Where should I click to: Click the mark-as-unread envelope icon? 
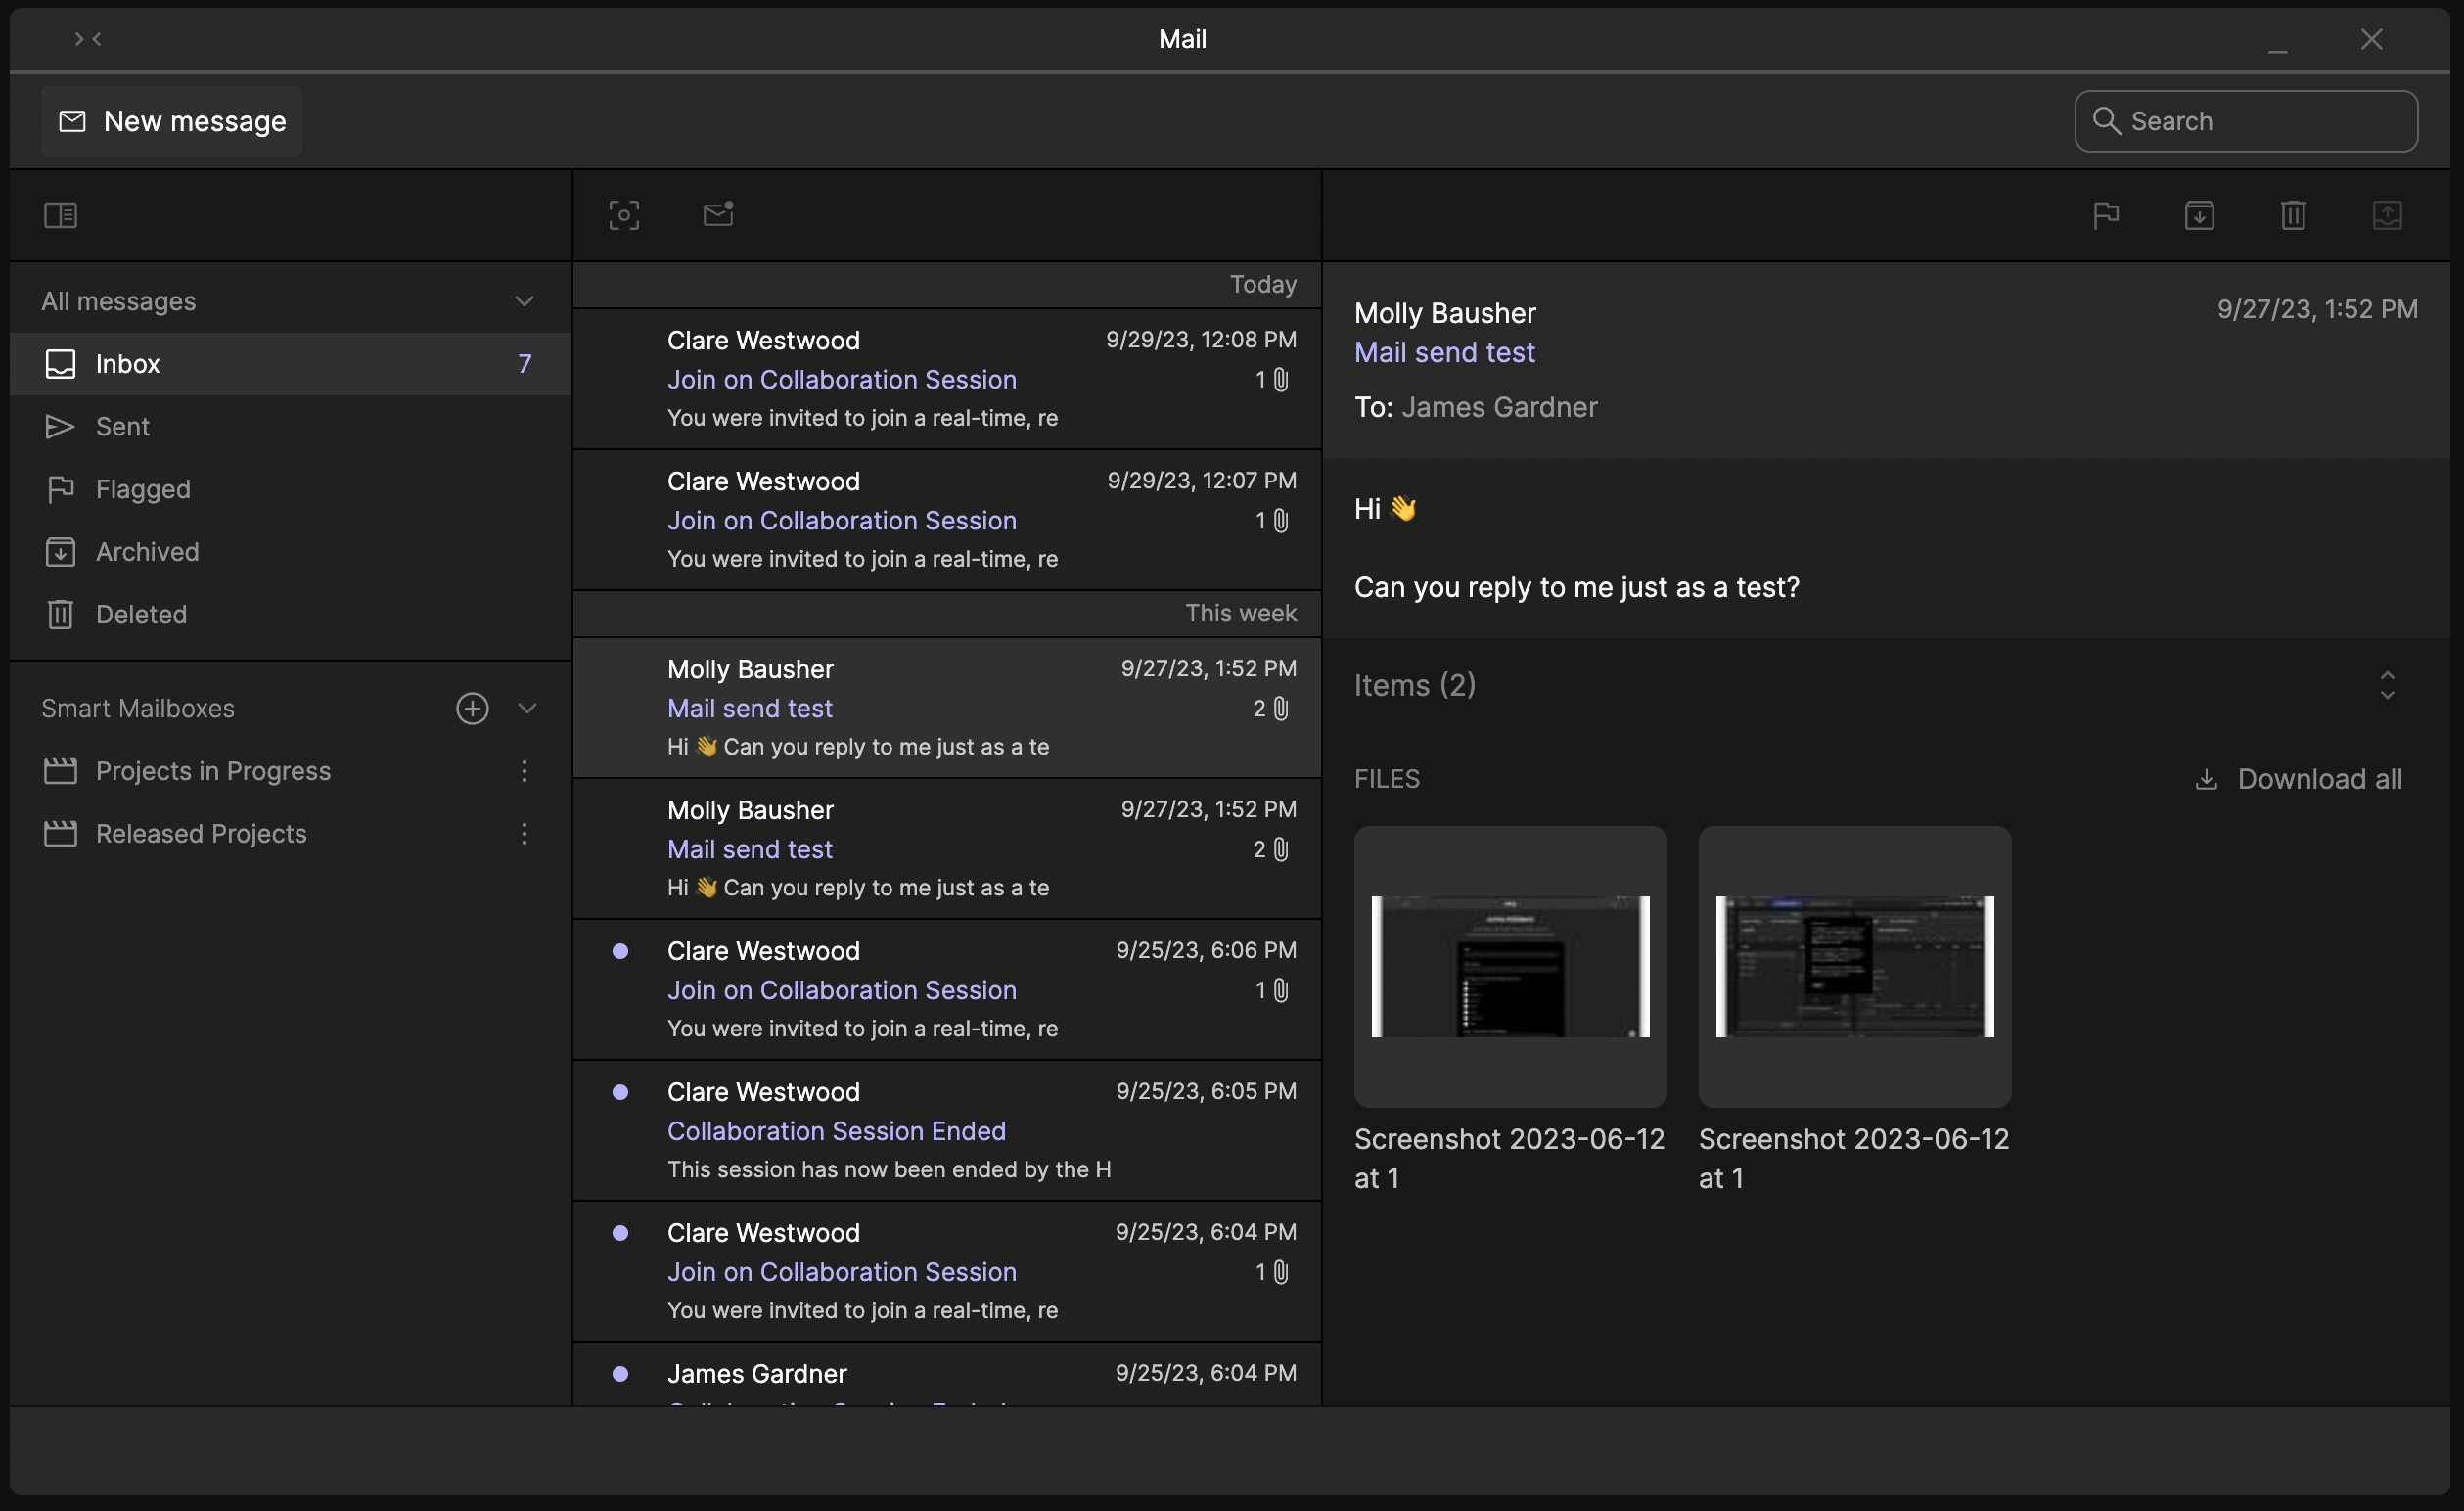(718, 214)
